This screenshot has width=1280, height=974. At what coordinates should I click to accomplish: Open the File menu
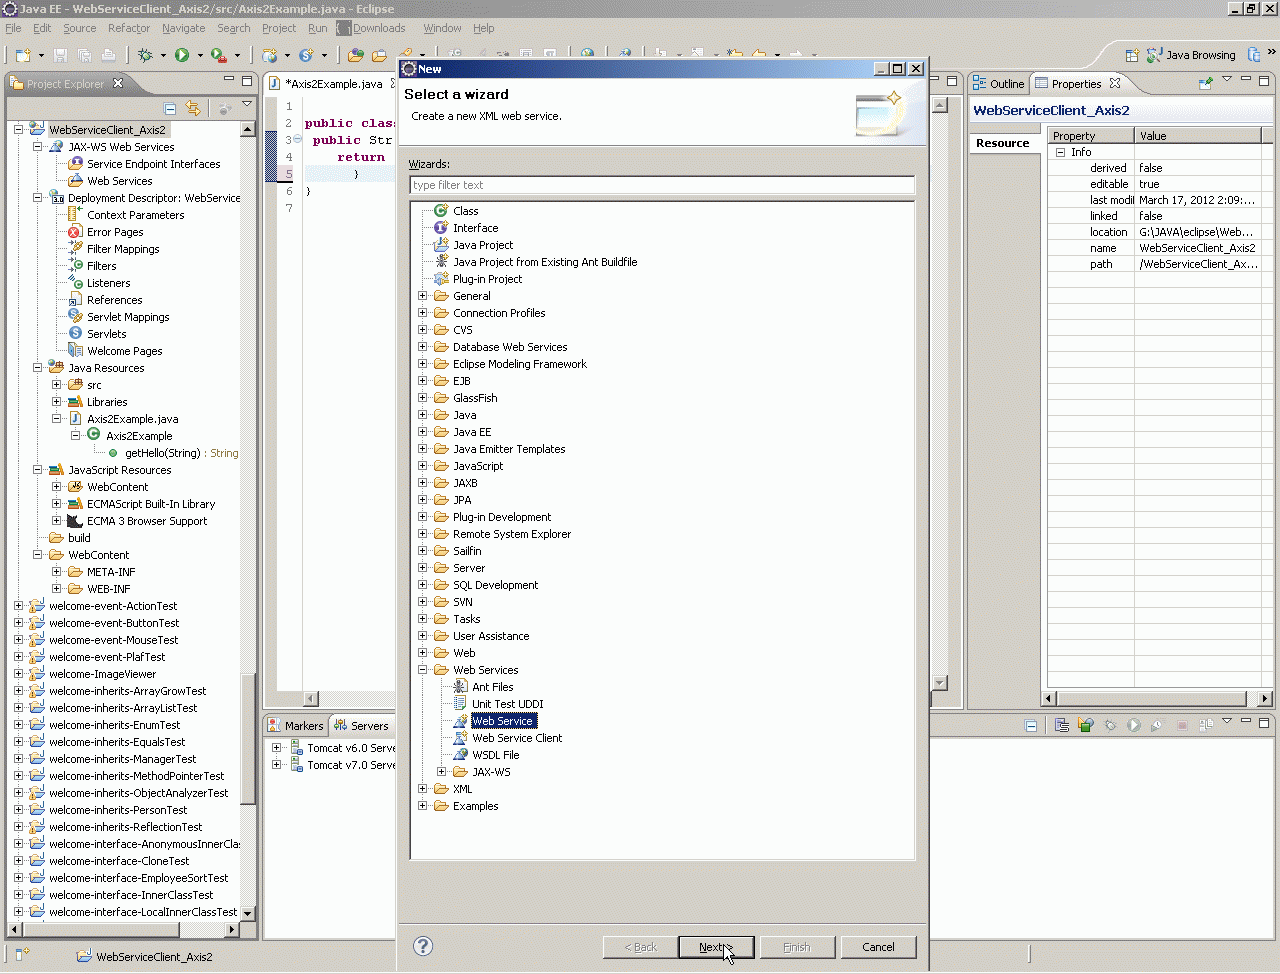pos(13,28)
